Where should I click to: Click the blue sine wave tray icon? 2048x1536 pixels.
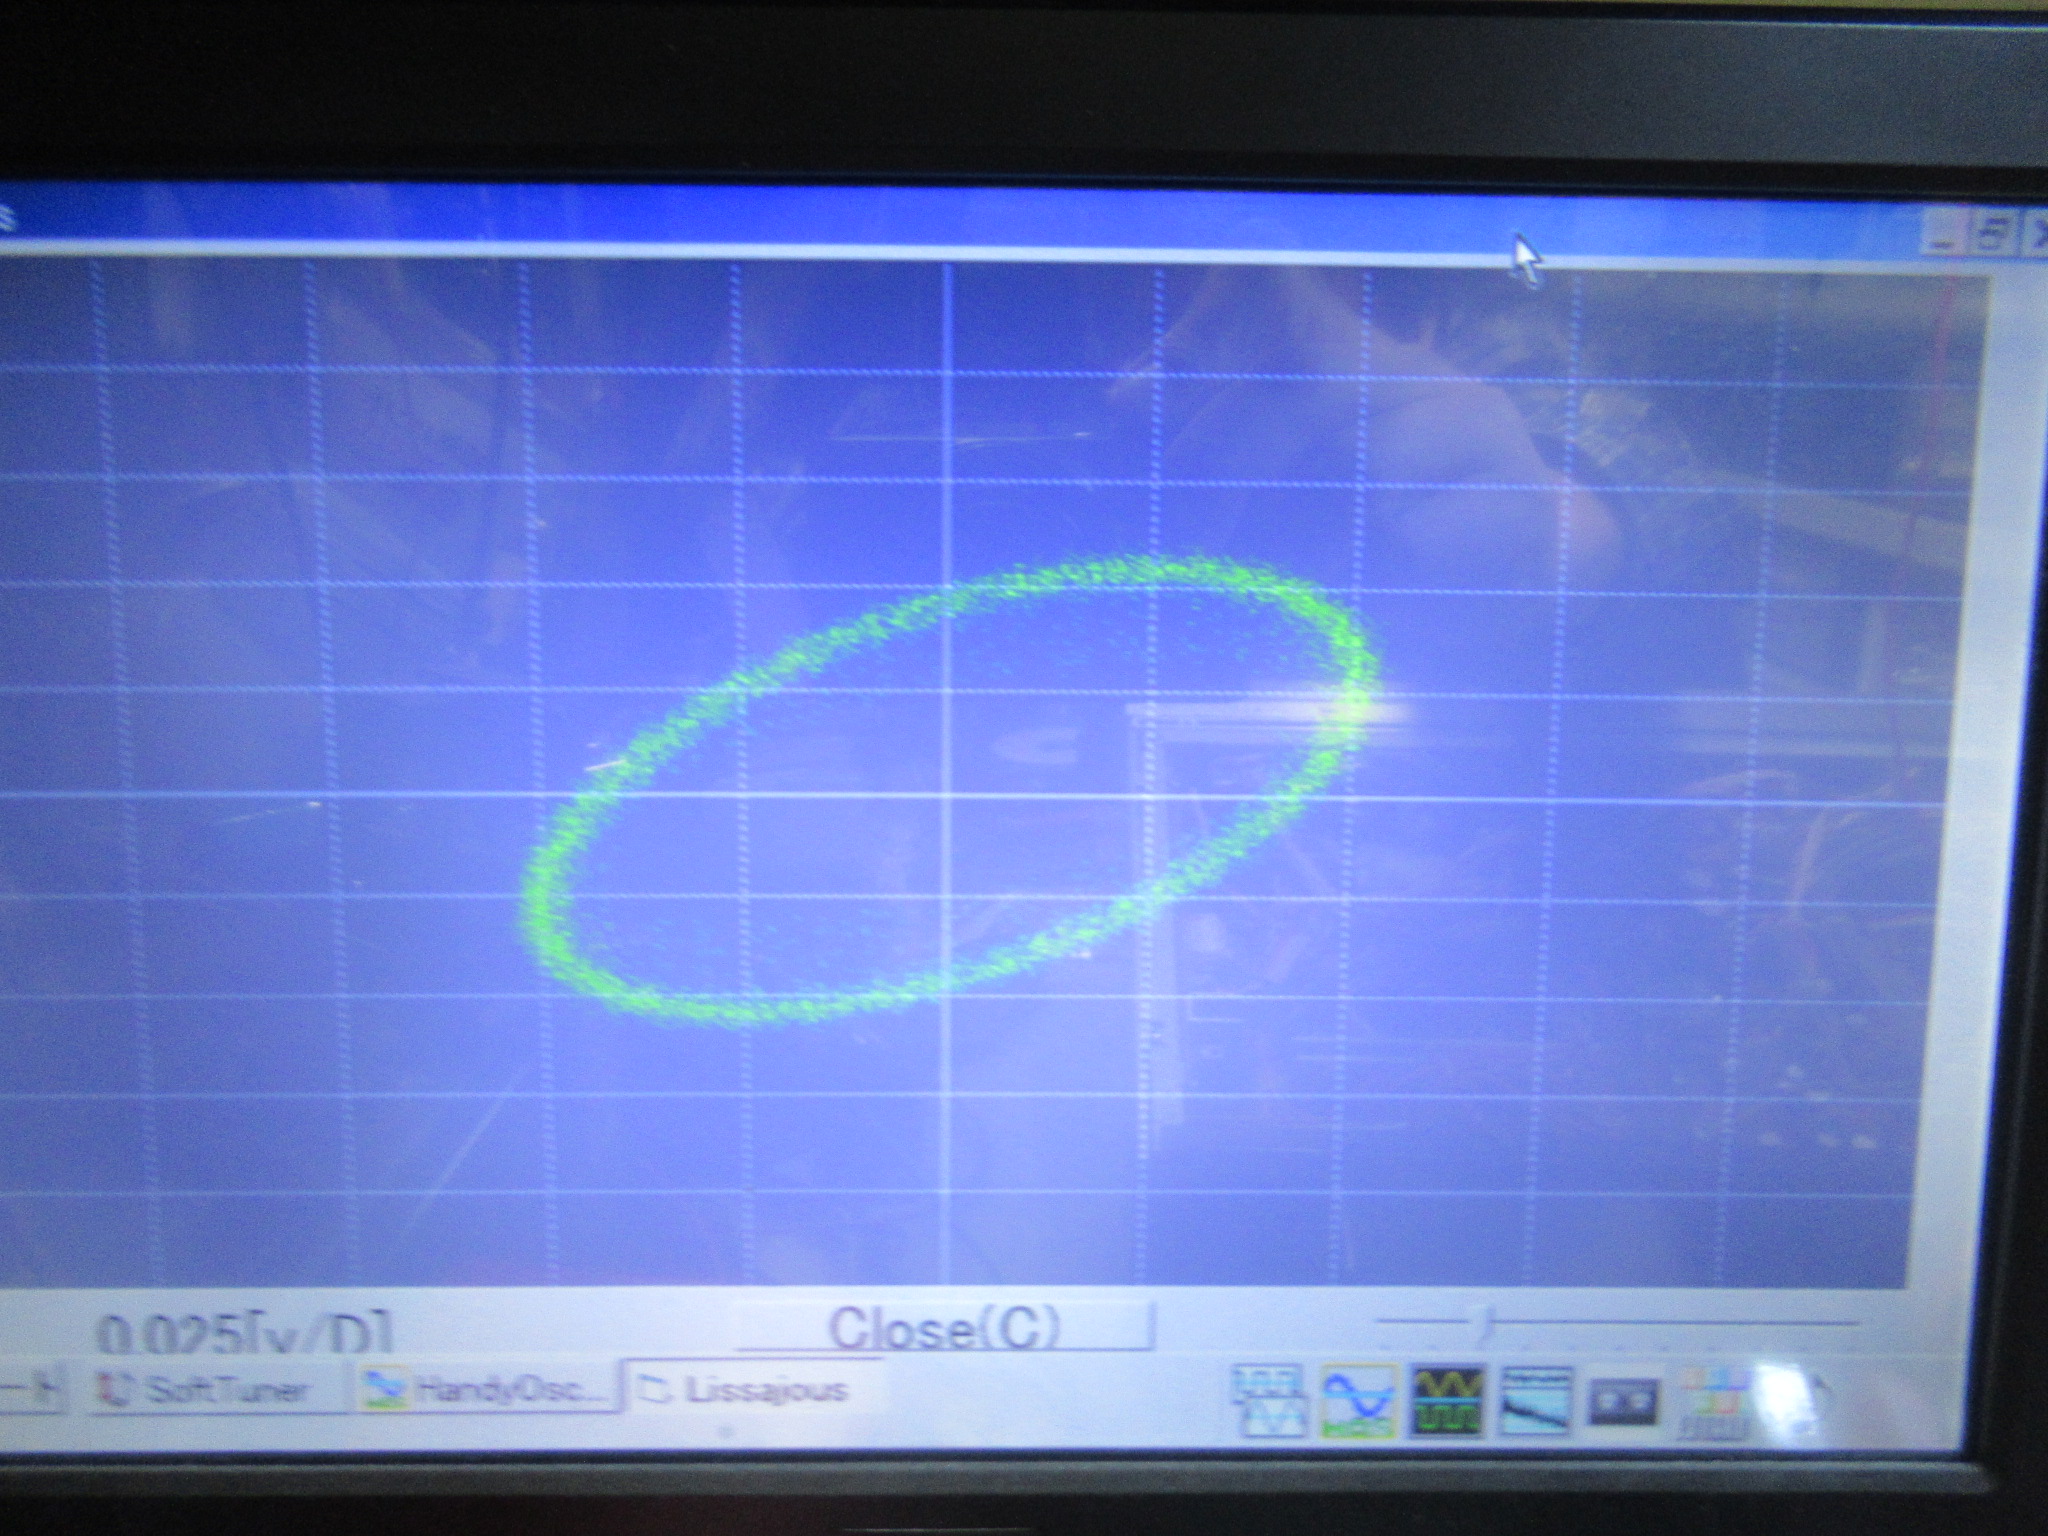(x=1358, y=1401)
